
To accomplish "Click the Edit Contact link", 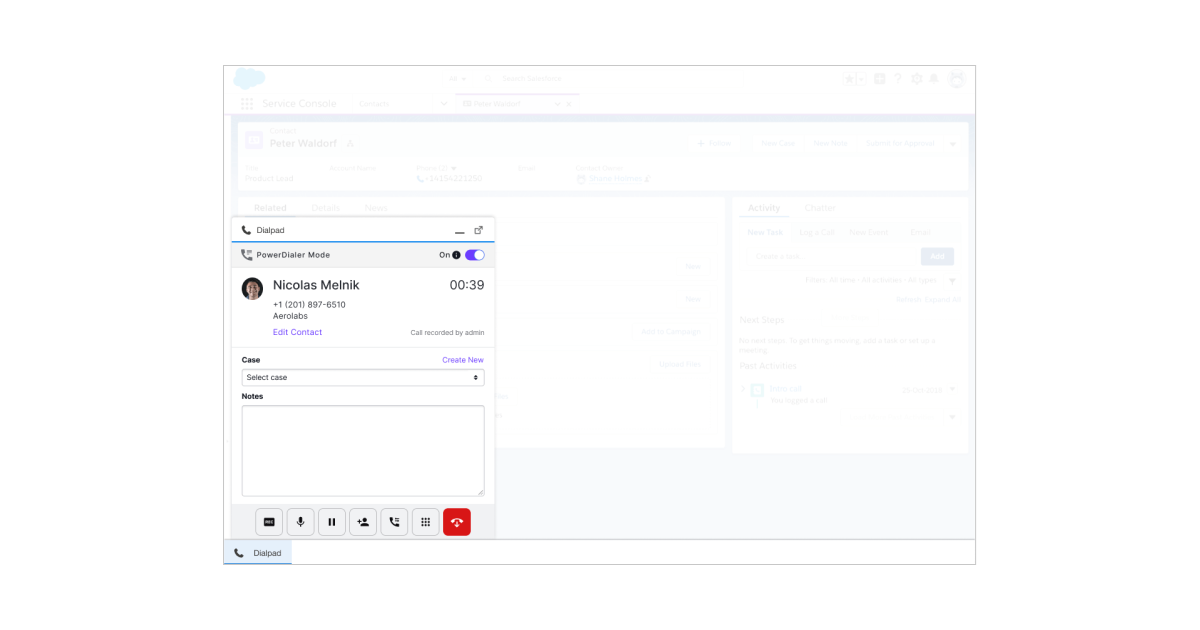I will pos(297,332).
